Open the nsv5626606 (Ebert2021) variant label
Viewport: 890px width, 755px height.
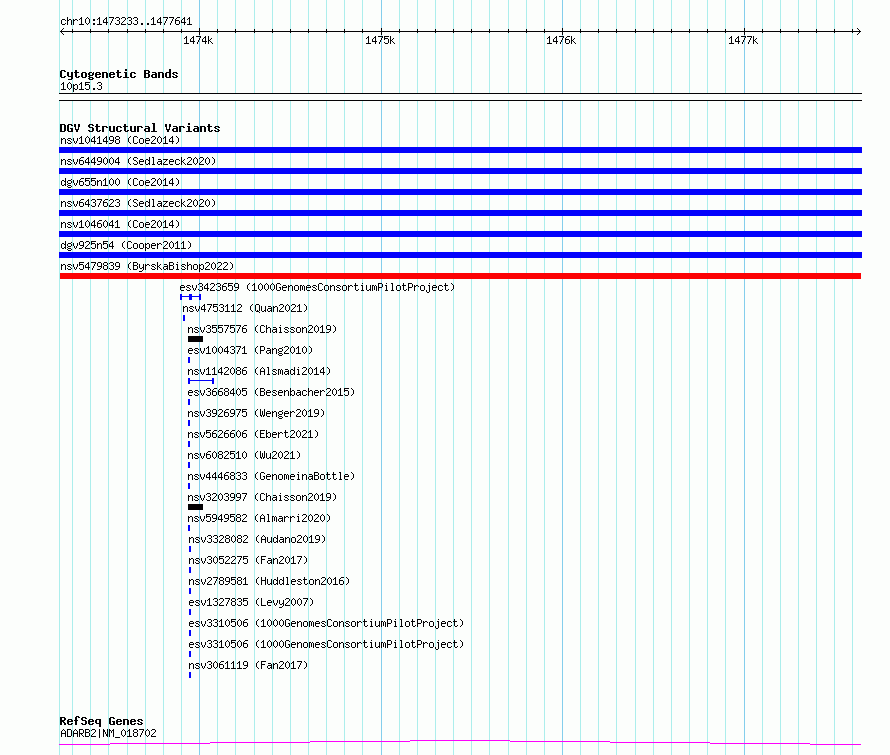point(253,434)
